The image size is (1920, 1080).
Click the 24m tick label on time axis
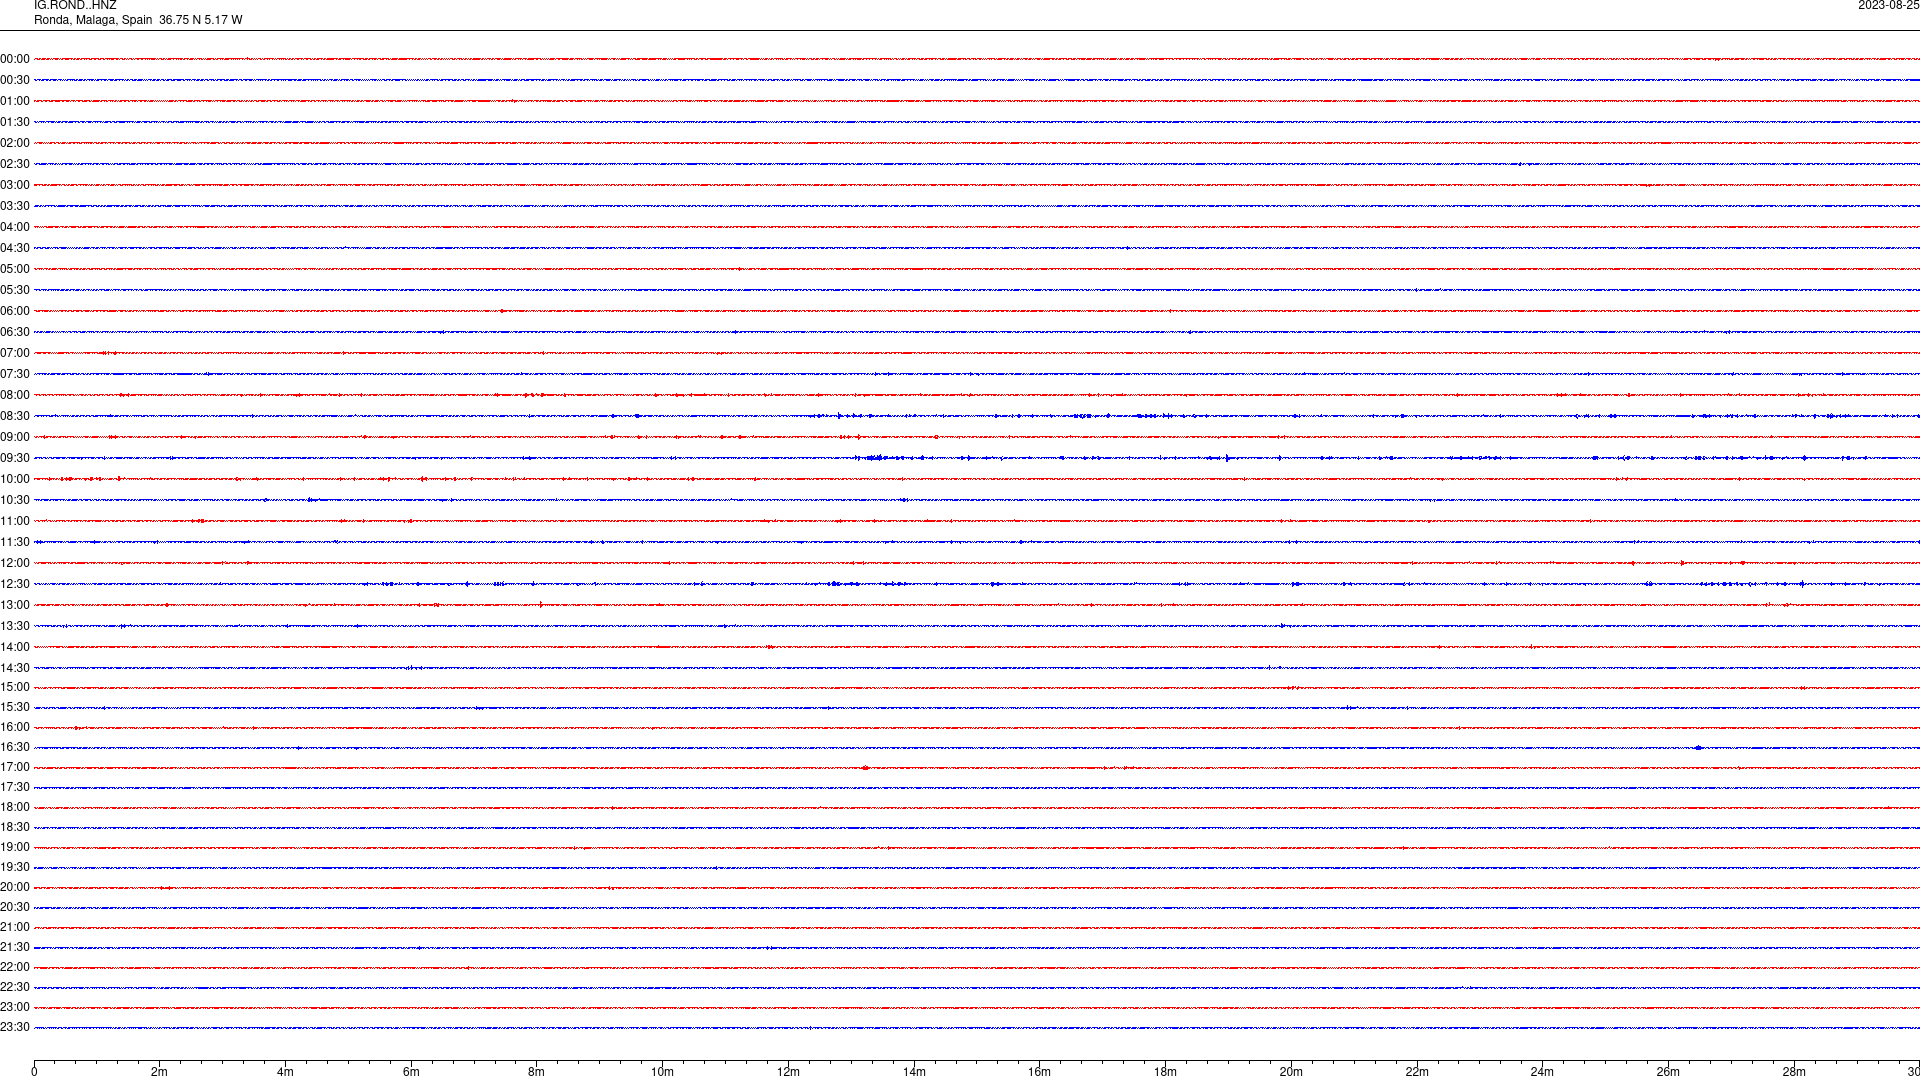pyautogui.click(x=1542, y=1072)
